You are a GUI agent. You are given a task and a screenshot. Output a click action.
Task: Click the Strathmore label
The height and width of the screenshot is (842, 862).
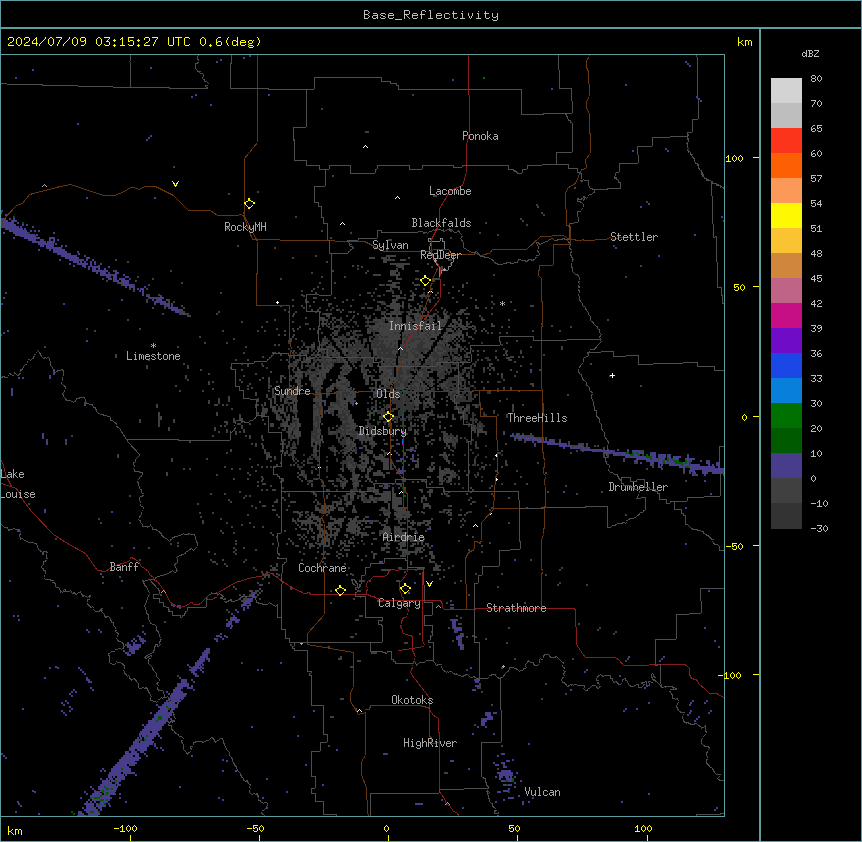click(x=516, y=608)
